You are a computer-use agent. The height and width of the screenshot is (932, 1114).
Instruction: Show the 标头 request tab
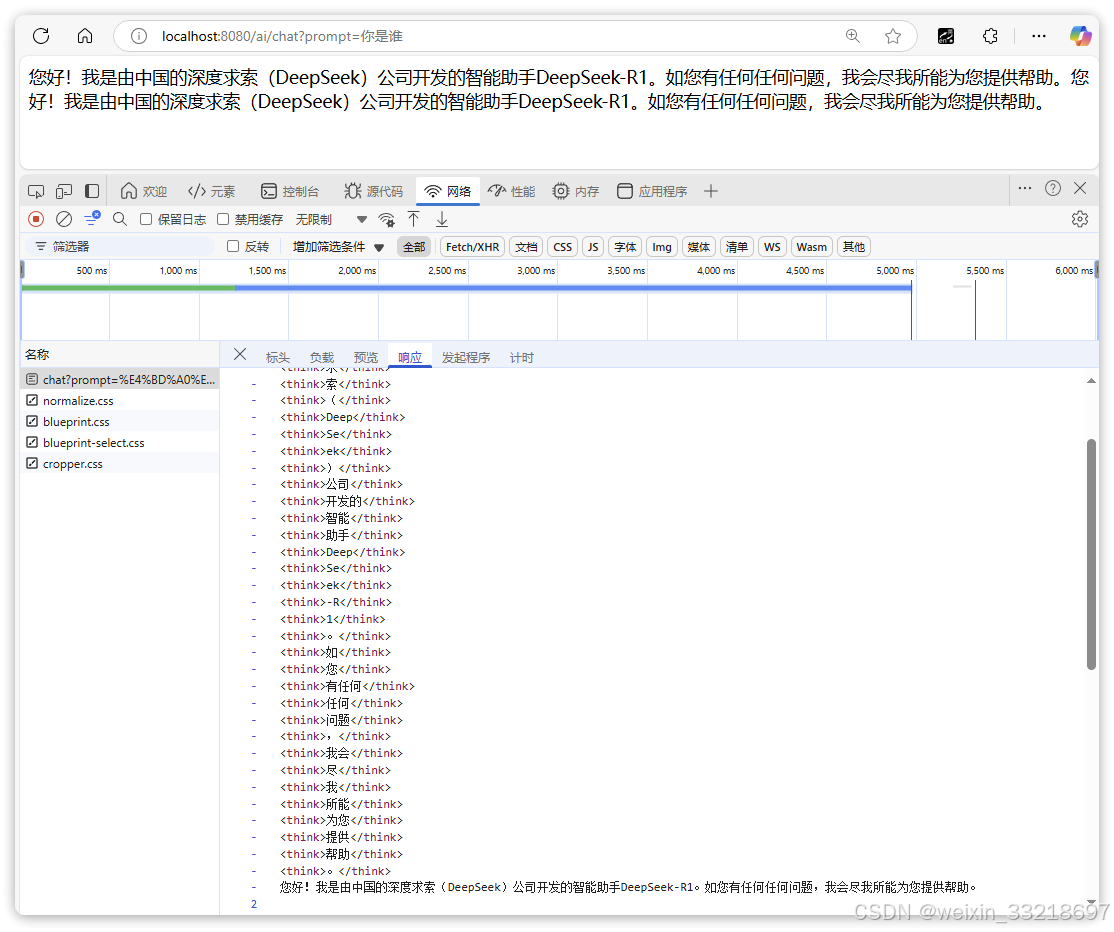pyautogui.click(x=277, y=357)
